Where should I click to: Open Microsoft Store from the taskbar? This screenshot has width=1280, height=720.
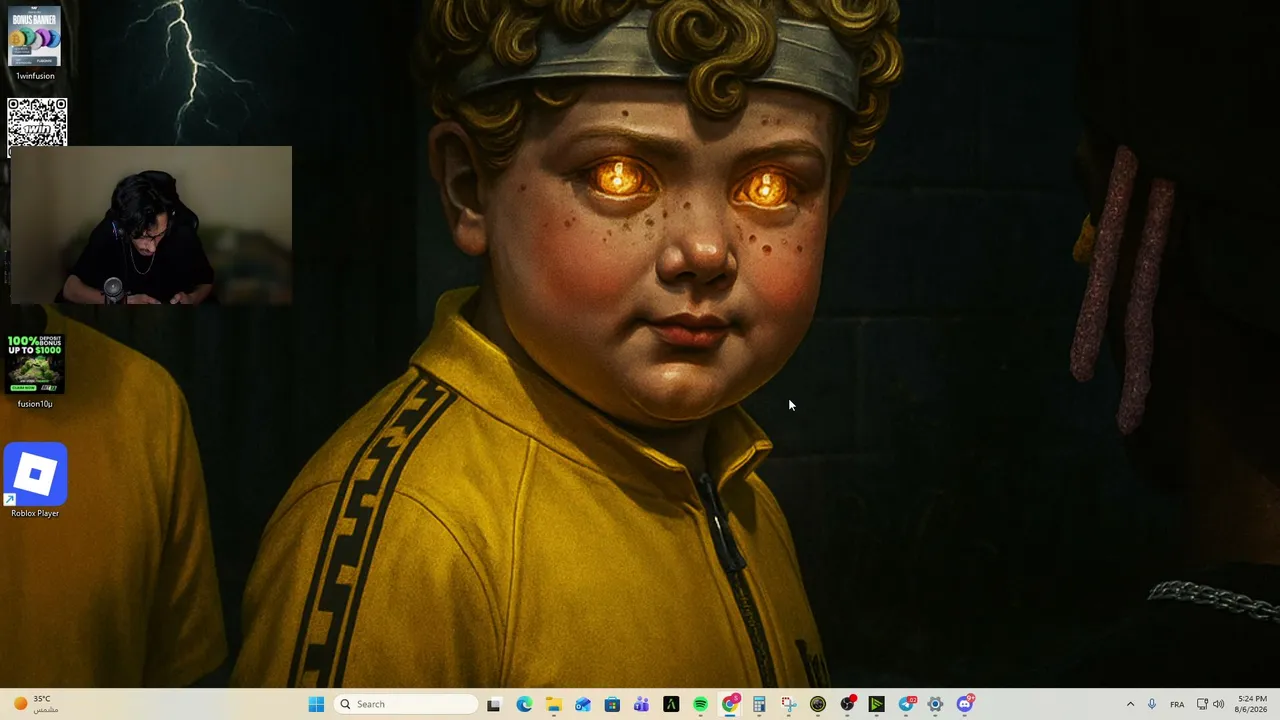pyautogui.click(x=612, y=704)
